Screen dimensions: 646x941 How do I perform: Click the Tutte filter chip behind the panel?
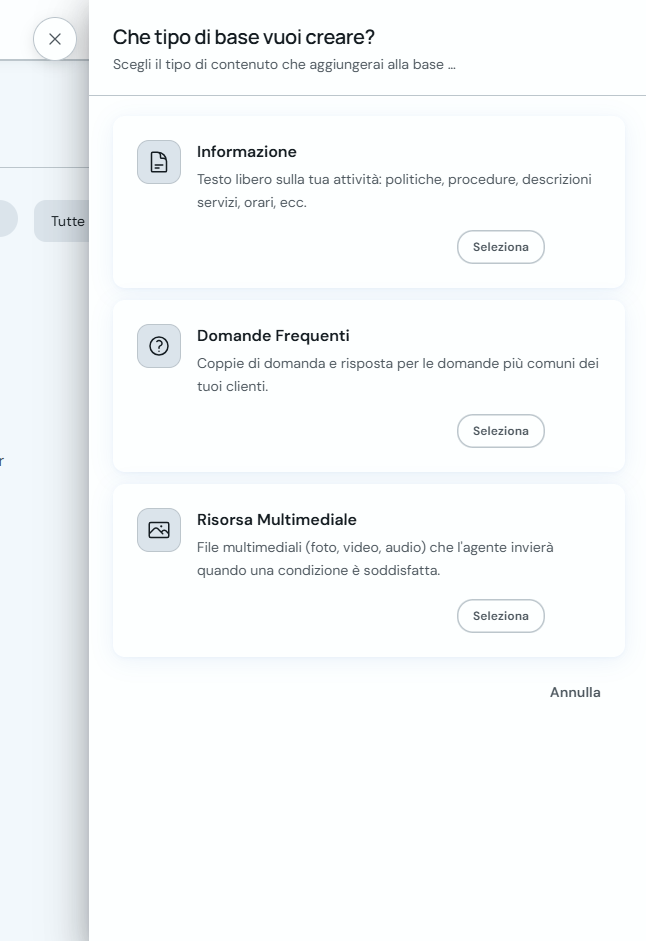tap(62, 221)
